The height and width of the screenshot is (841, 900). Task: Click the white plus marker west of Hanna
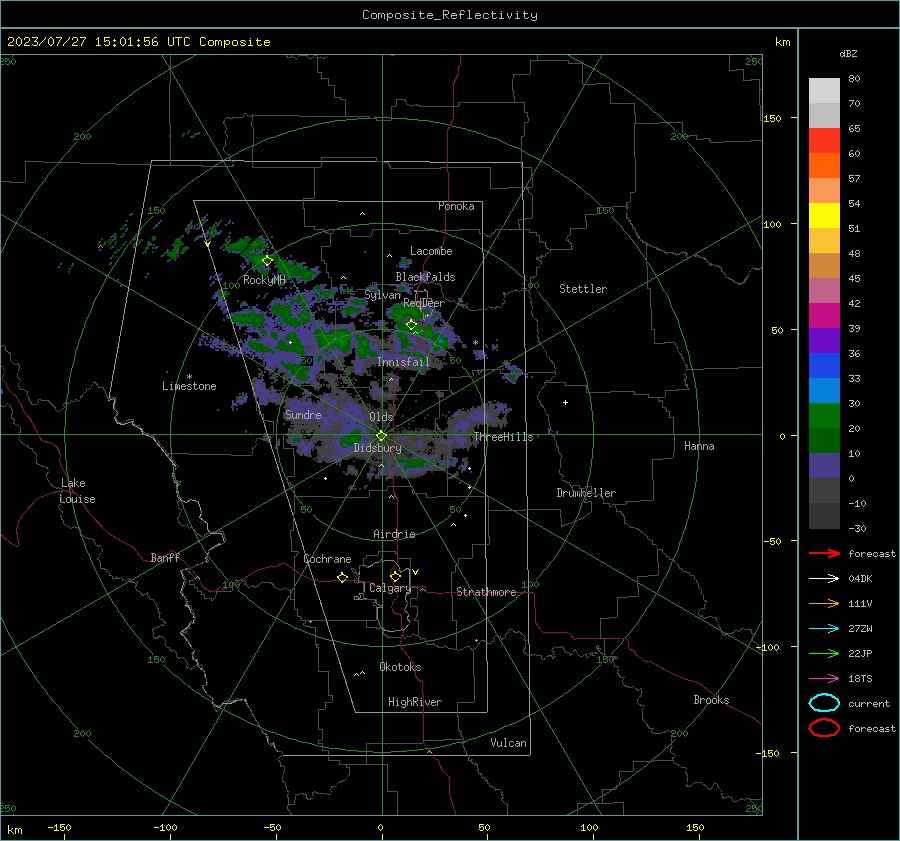pos(565,402)
